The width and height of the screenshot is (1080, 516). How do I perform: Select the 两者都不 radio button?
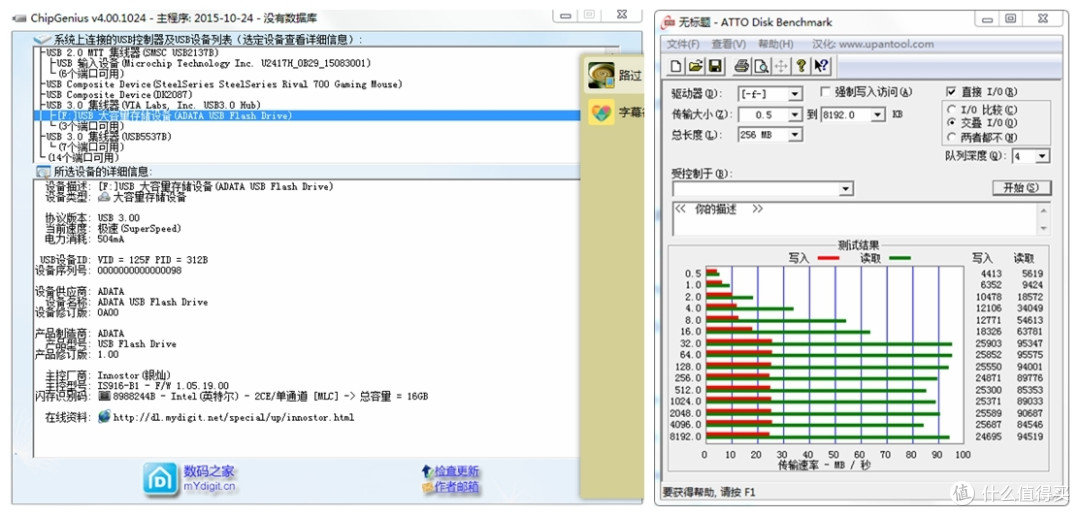coord(952,136)
